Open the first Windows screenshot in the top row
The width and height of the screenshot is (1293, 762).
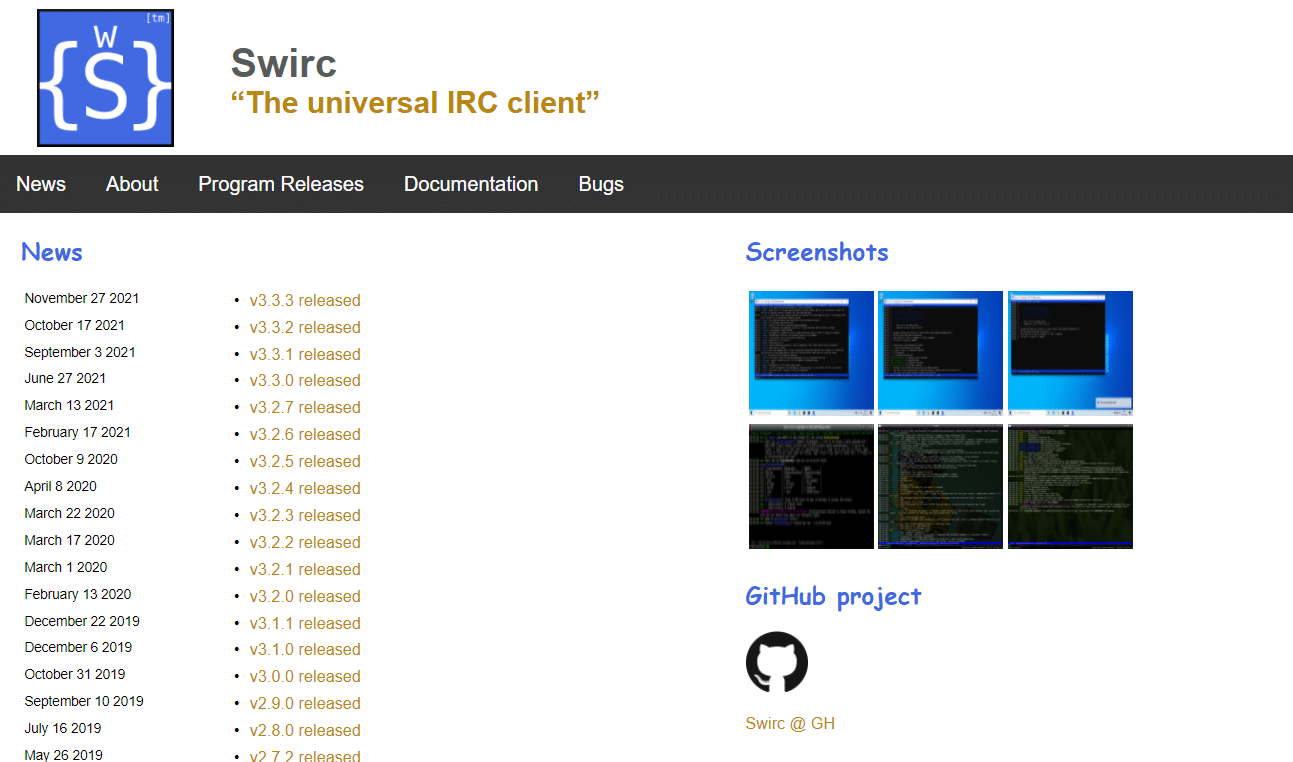coord(811,353)
